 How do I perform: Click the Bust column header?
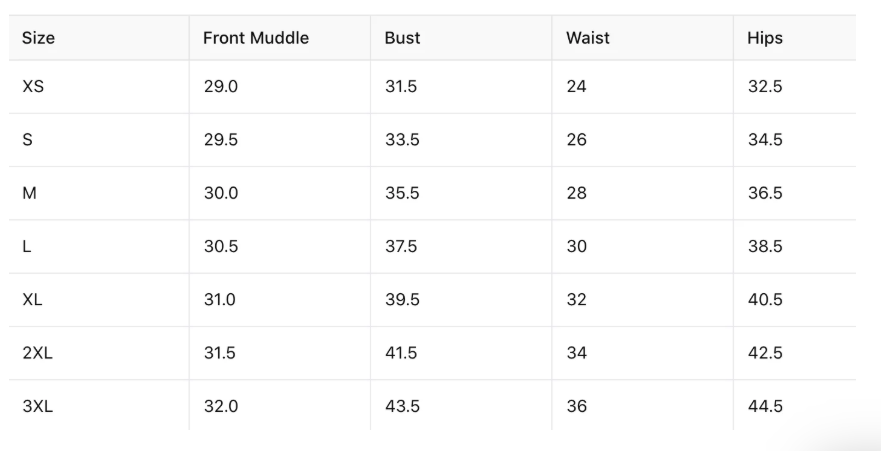coord(402,38)
